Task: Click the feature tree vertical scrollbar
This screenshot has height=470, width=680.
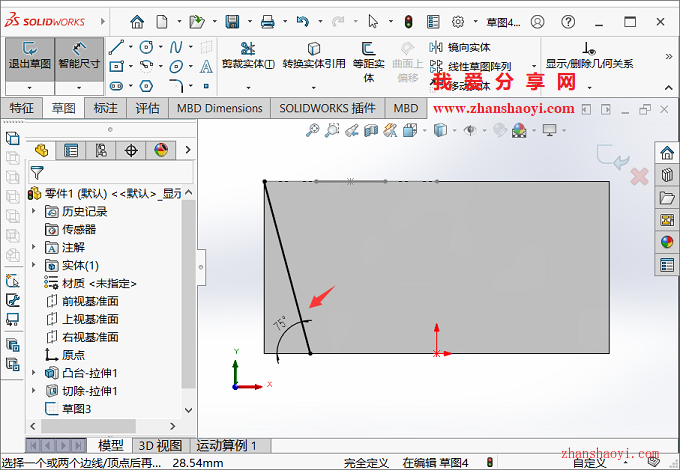Action: 189,294
